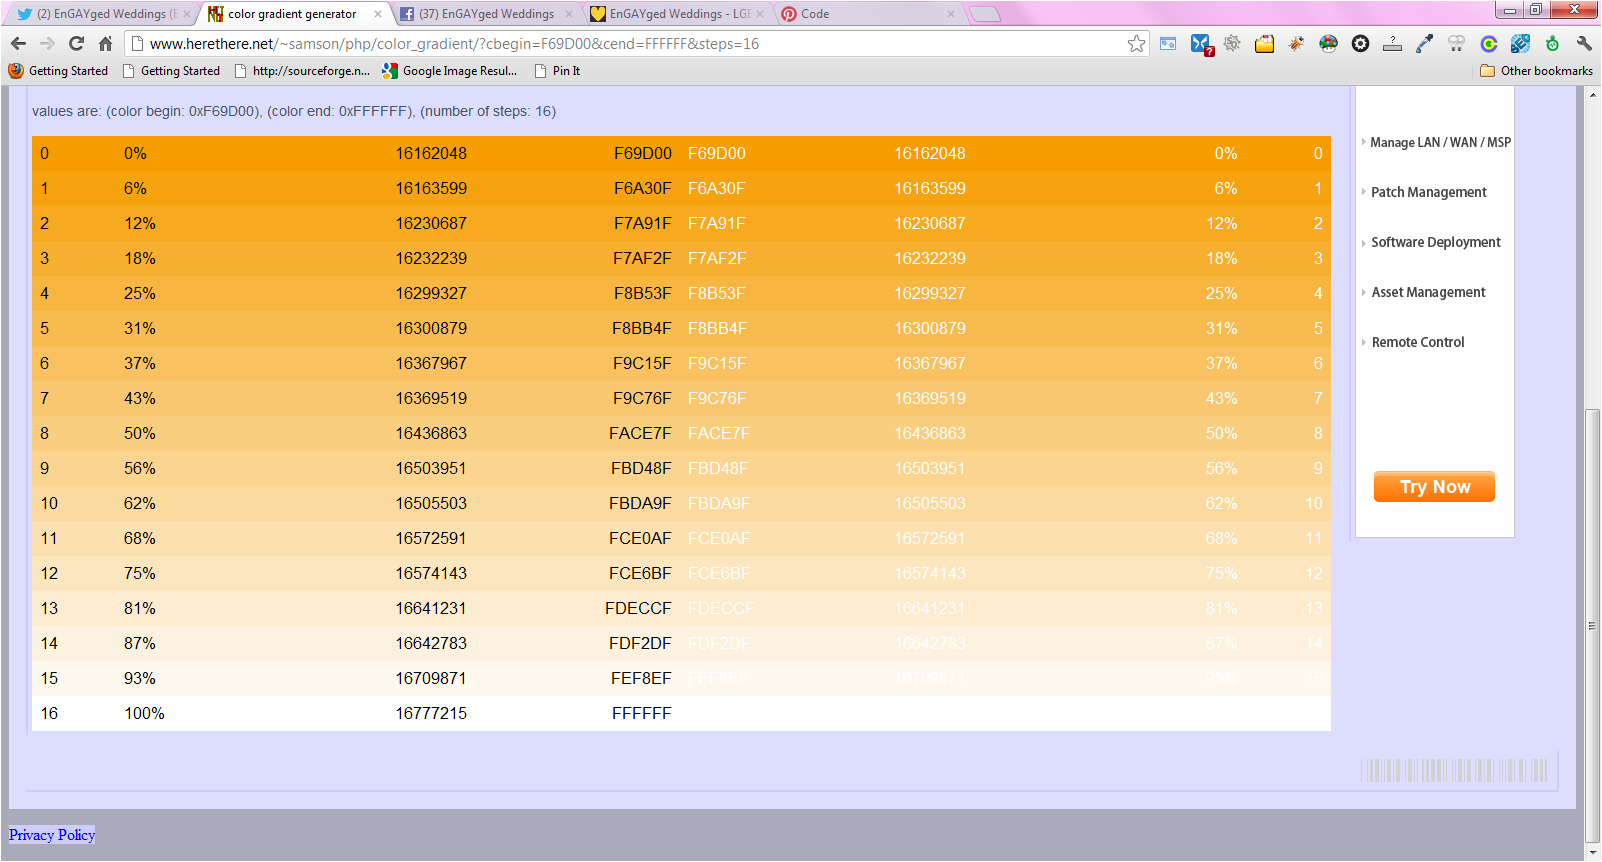Open the blue SEO globe extension icon
This screenshot has height=862, width=1602.
(1520, 43)
